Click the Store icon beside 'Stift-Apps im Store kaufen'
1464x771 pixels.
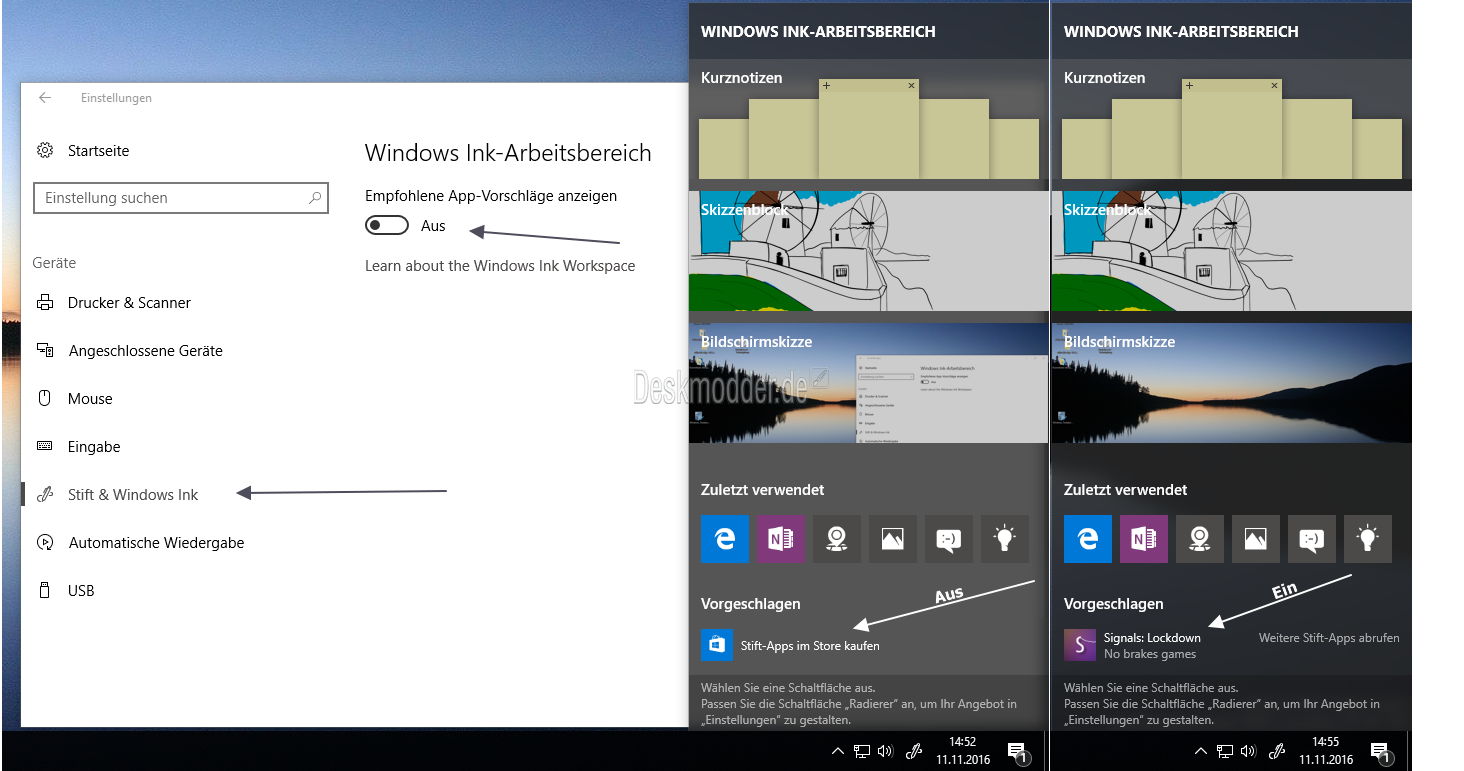(x=717, y=645)
